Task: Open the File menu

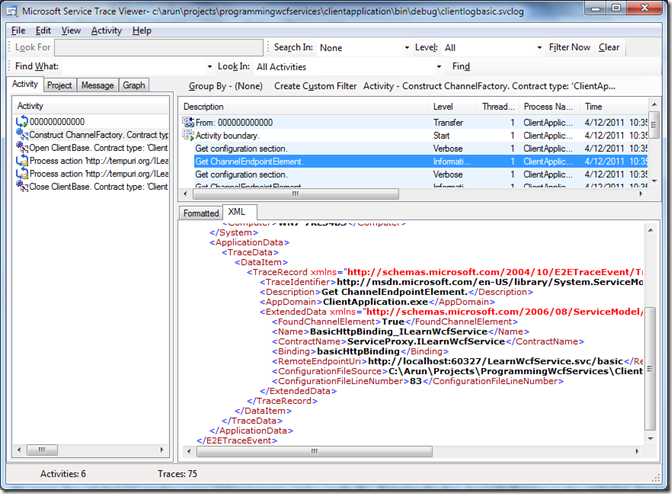Action: click(x=18, y=30)
